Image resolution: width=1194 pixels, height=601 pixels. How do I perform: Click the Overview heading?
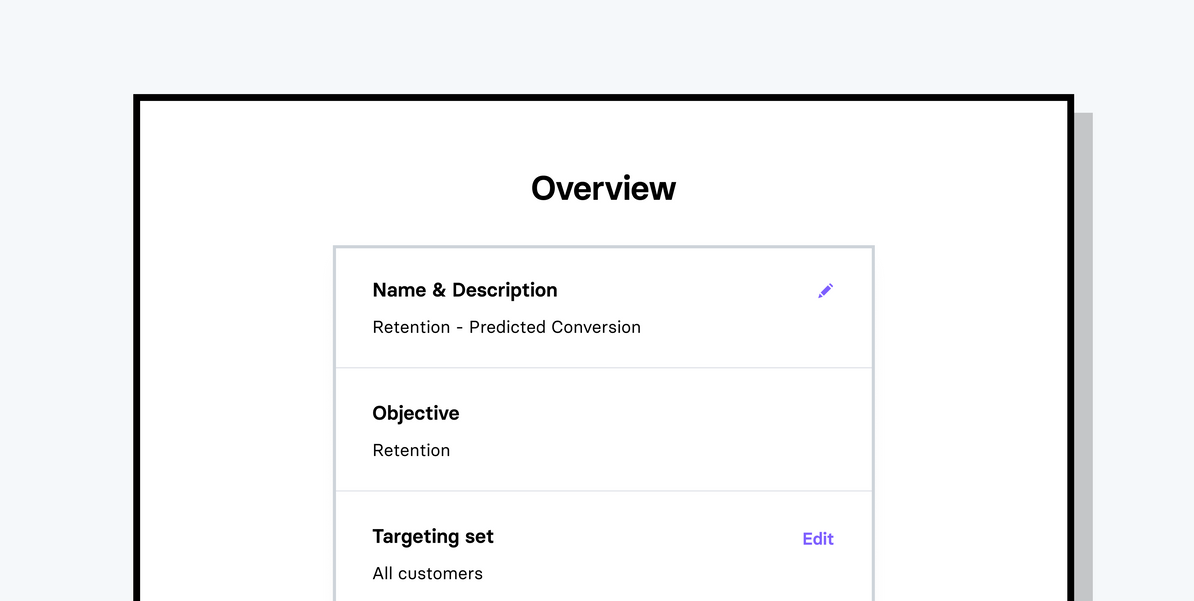(x=603, y=188)
